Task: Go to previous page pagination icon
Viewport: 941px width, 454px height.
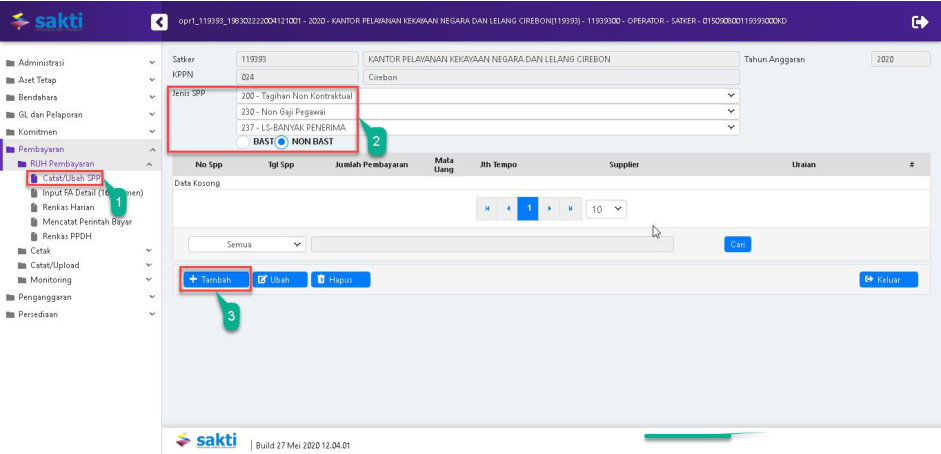Action: (x=508, y=209)
